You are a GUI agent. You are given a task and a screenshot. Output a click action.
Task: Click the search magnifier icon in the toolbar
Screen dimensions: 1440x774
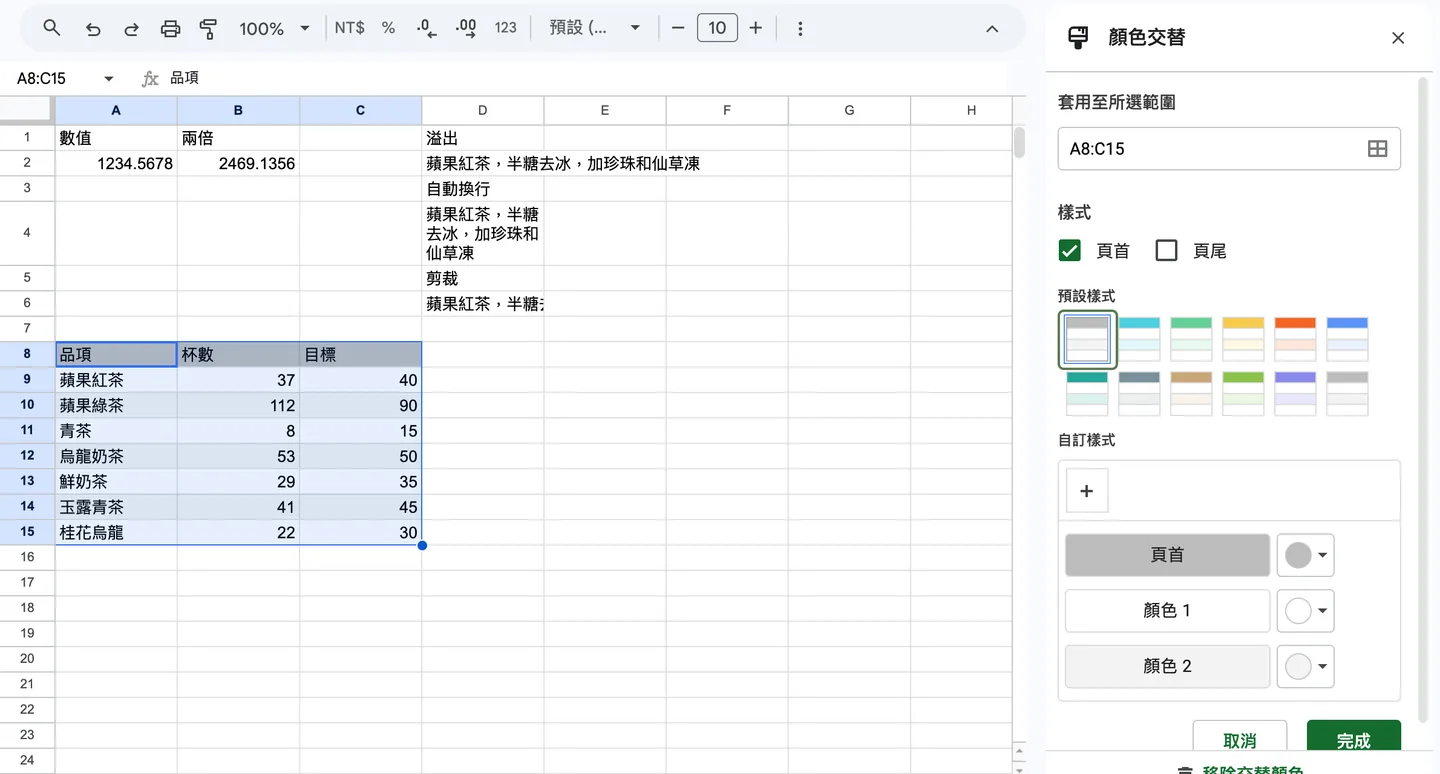[x=52, y=28]
